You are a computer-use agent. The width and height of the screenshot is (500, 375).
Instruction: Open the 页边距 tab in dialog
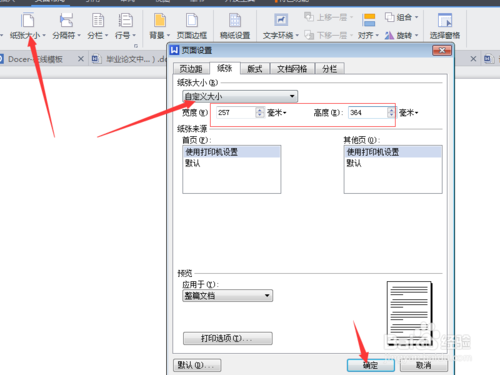(191, 69)
